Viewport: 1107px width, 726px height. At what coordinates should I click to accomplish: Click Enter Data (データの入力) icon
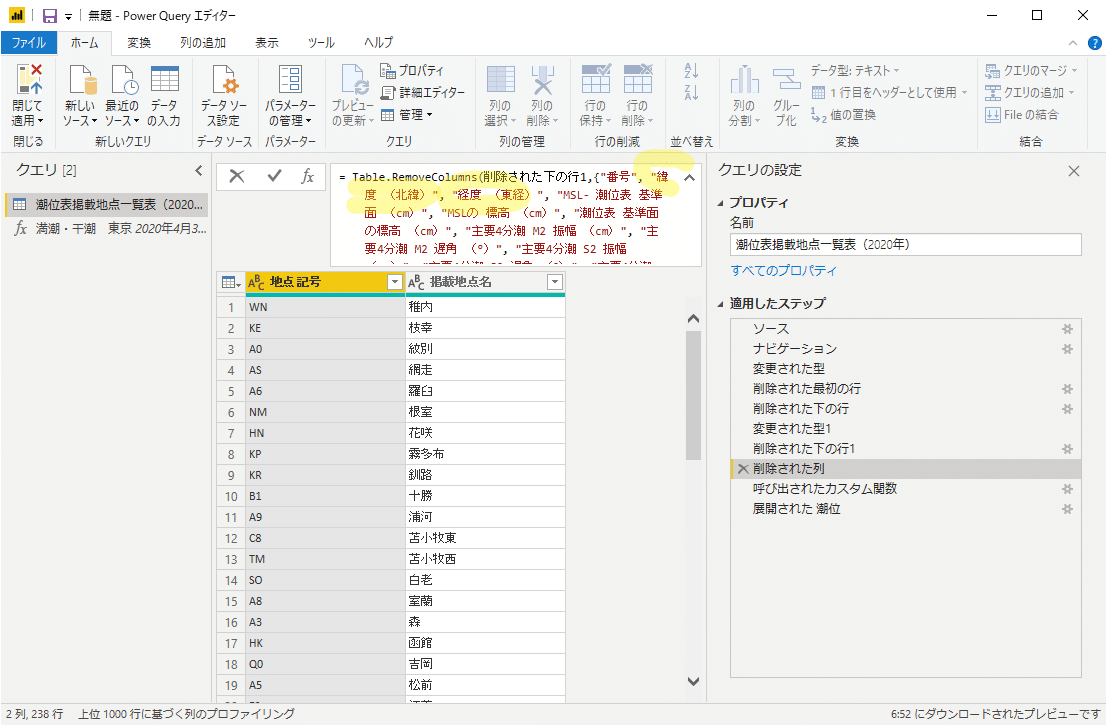(164, 79)
